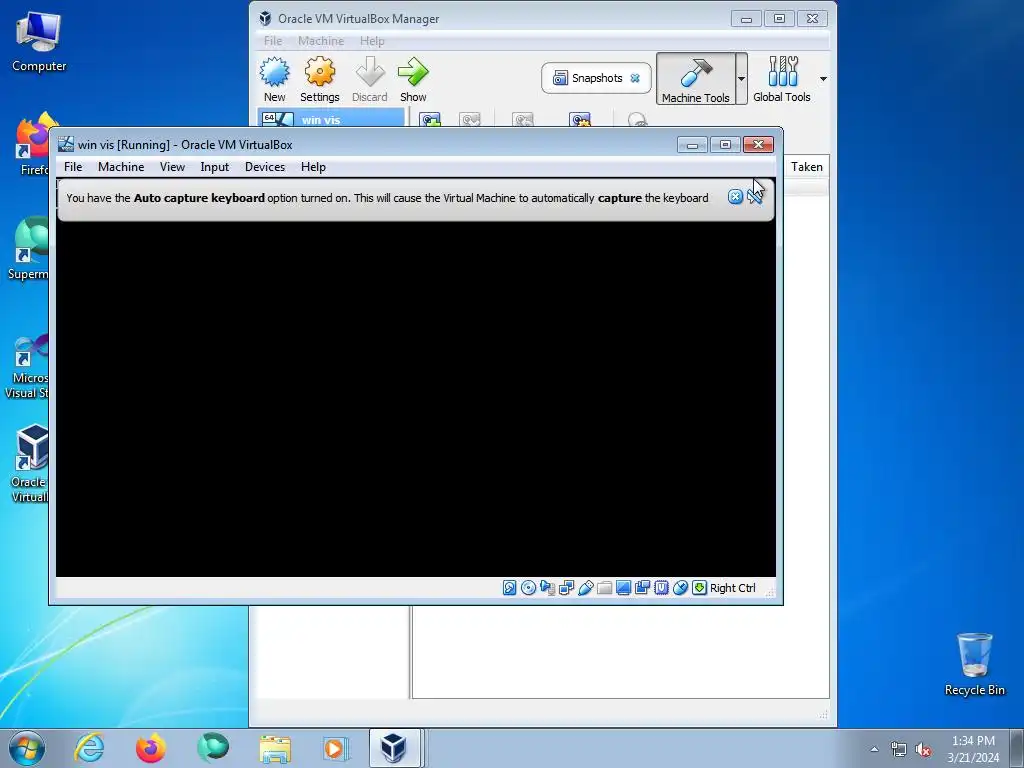Select the Snapshots tool pill
1024x768 pixels.
588,78
